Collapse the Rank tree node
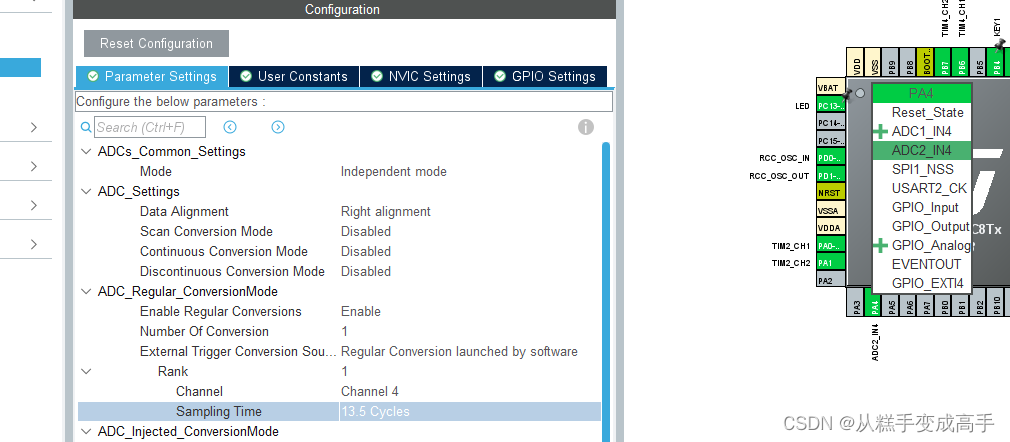The height and width of the screenshot is (442, 1010). [86, 372]
